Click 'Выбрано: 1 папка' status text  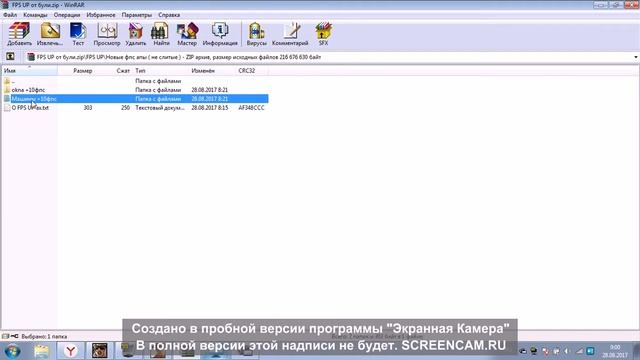[x=44, y=337]
